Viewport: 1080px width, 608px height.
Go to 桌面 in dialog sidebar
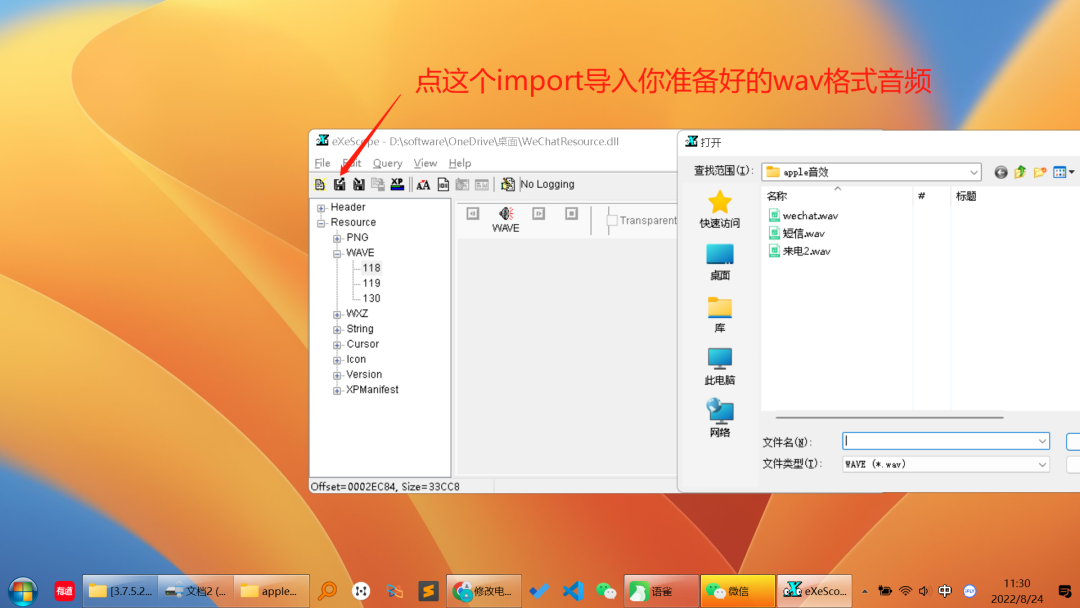719,262
